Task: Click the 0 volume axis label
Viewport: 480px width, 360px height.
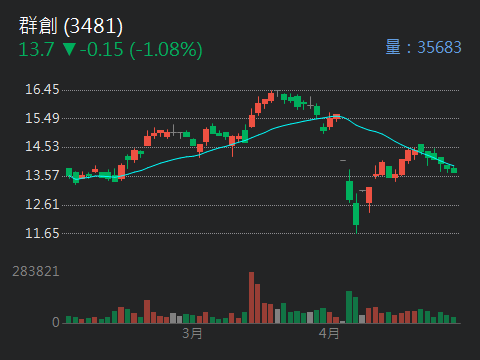Action: click(56, 322)
